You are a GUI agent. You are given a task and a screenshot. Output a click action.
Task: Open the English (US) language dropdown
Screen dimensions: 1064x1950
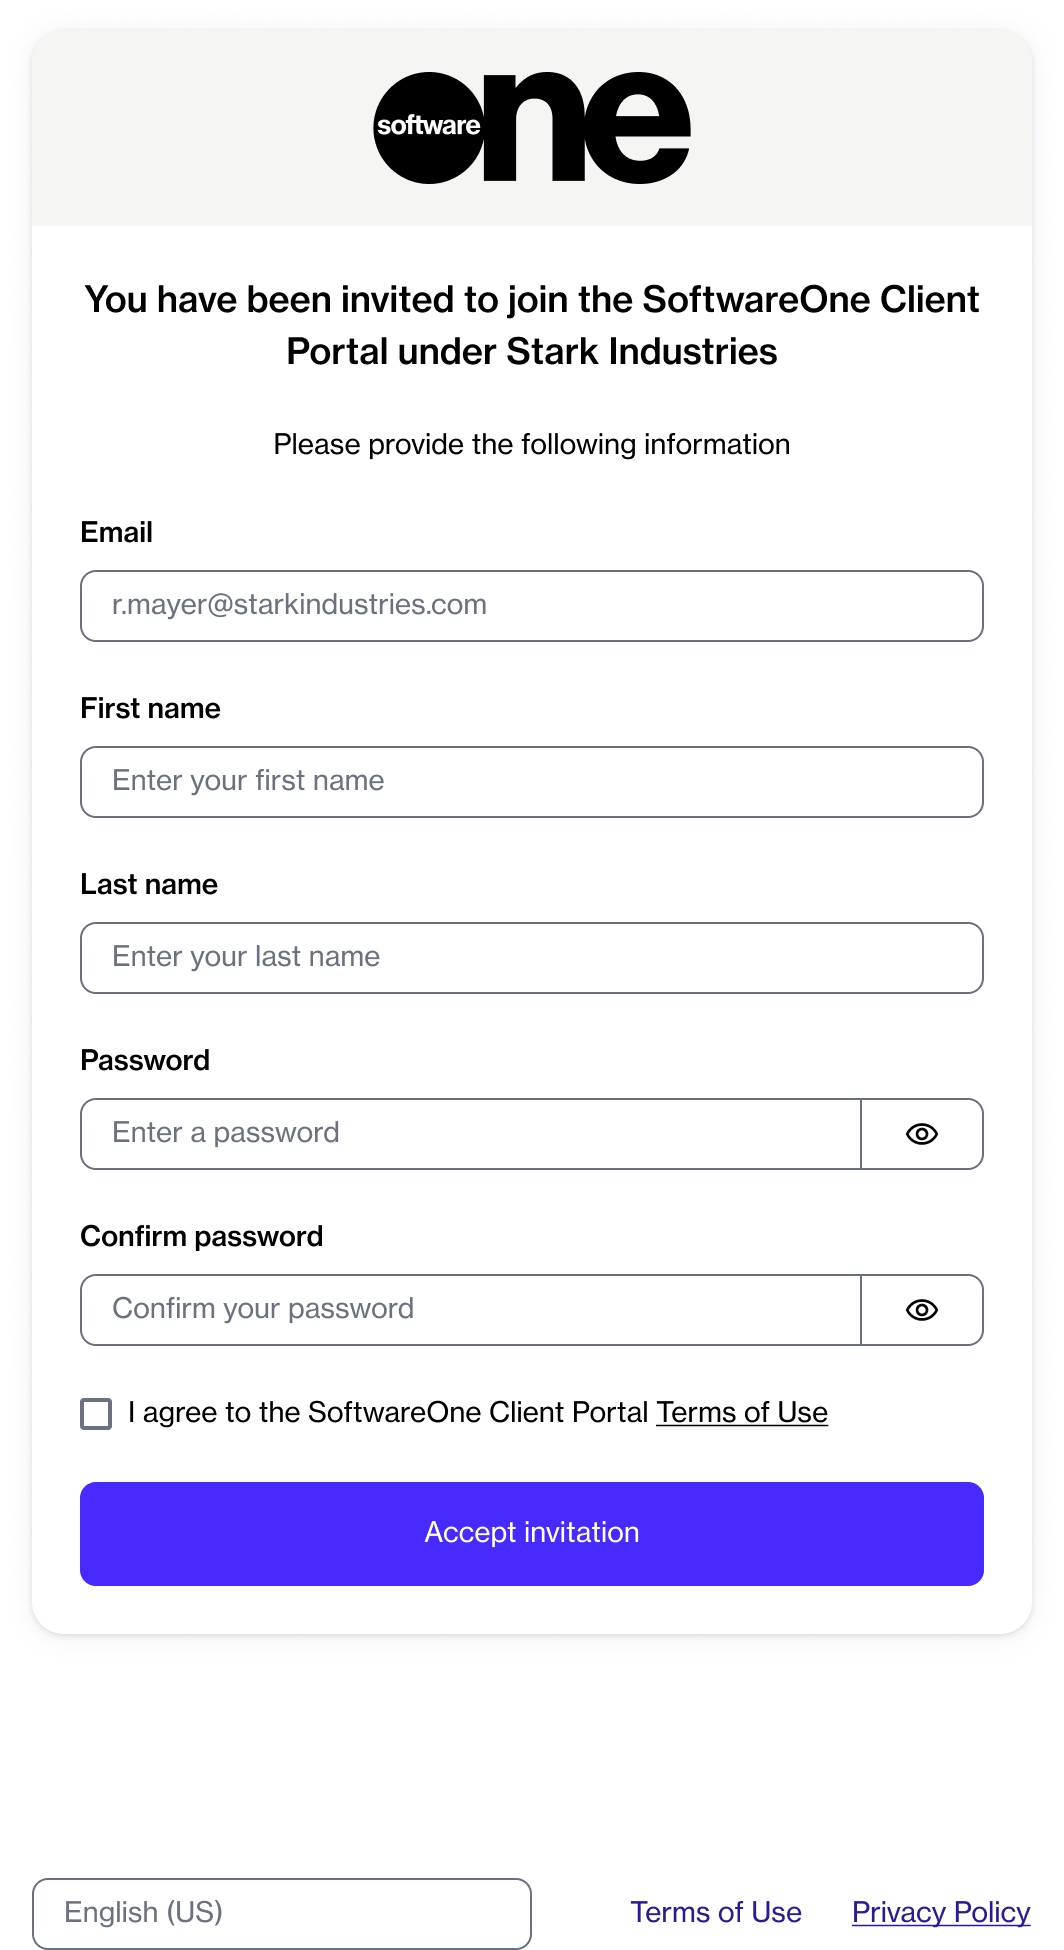coord(281,1913)
